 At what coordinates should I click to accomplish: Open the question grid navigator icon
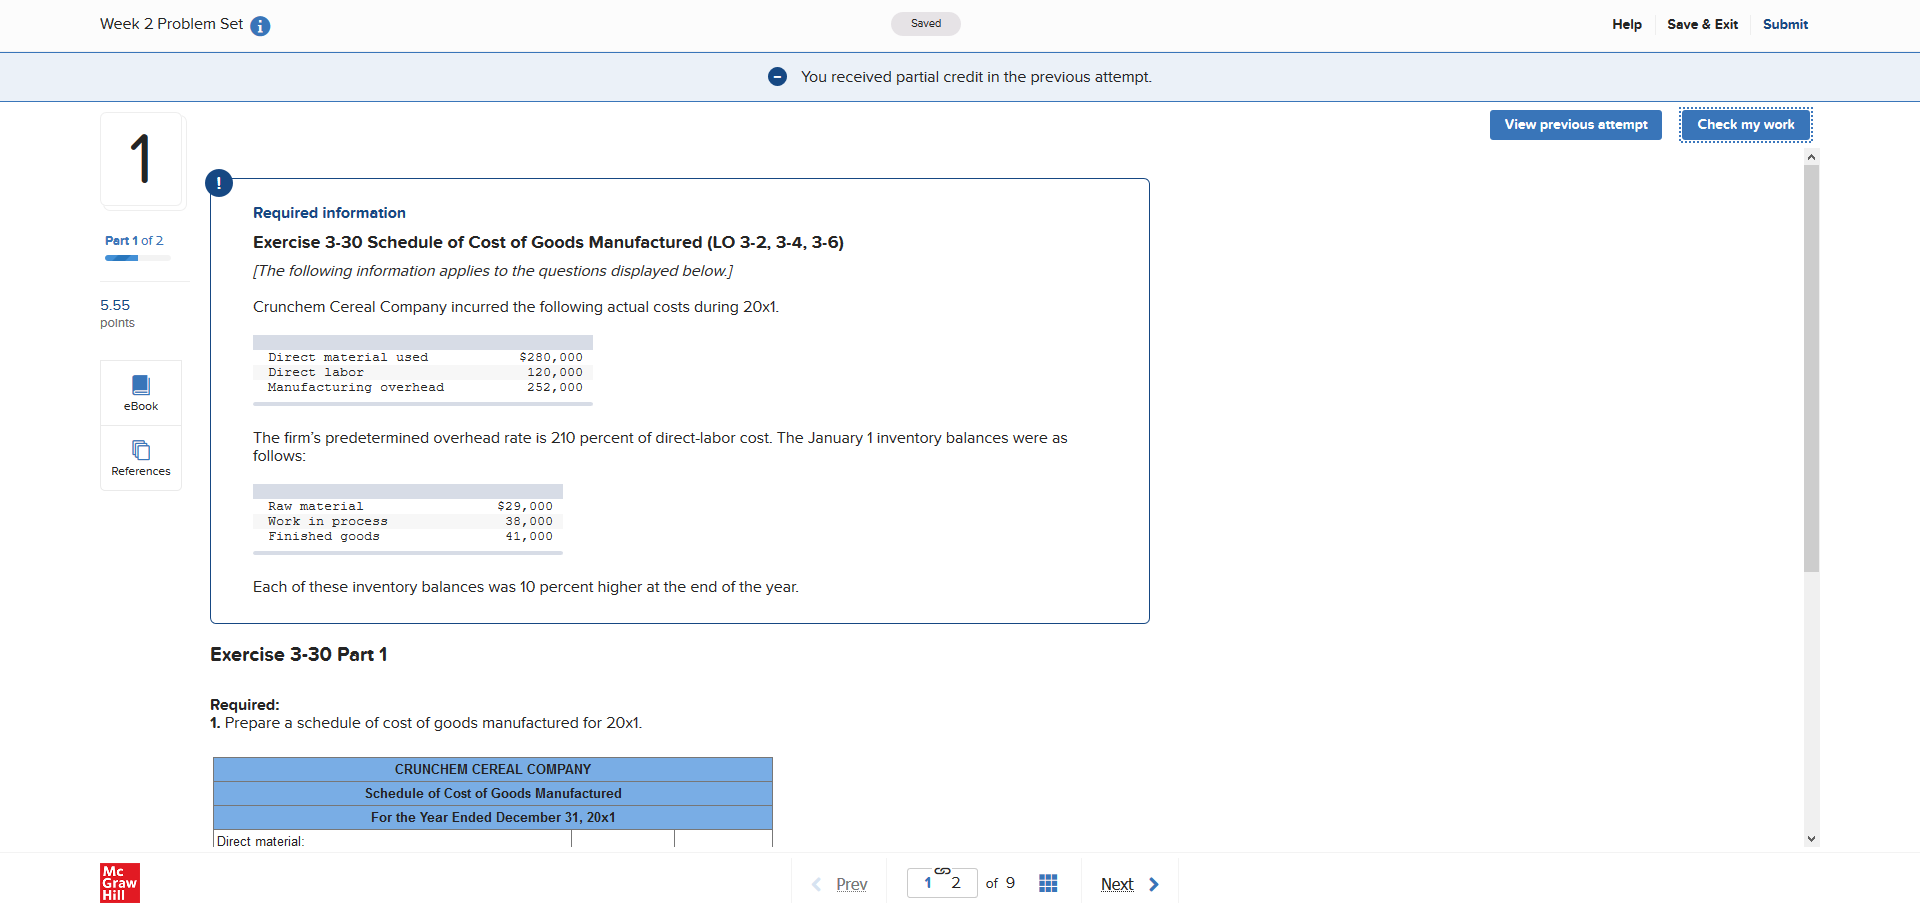pos(1048,883)
